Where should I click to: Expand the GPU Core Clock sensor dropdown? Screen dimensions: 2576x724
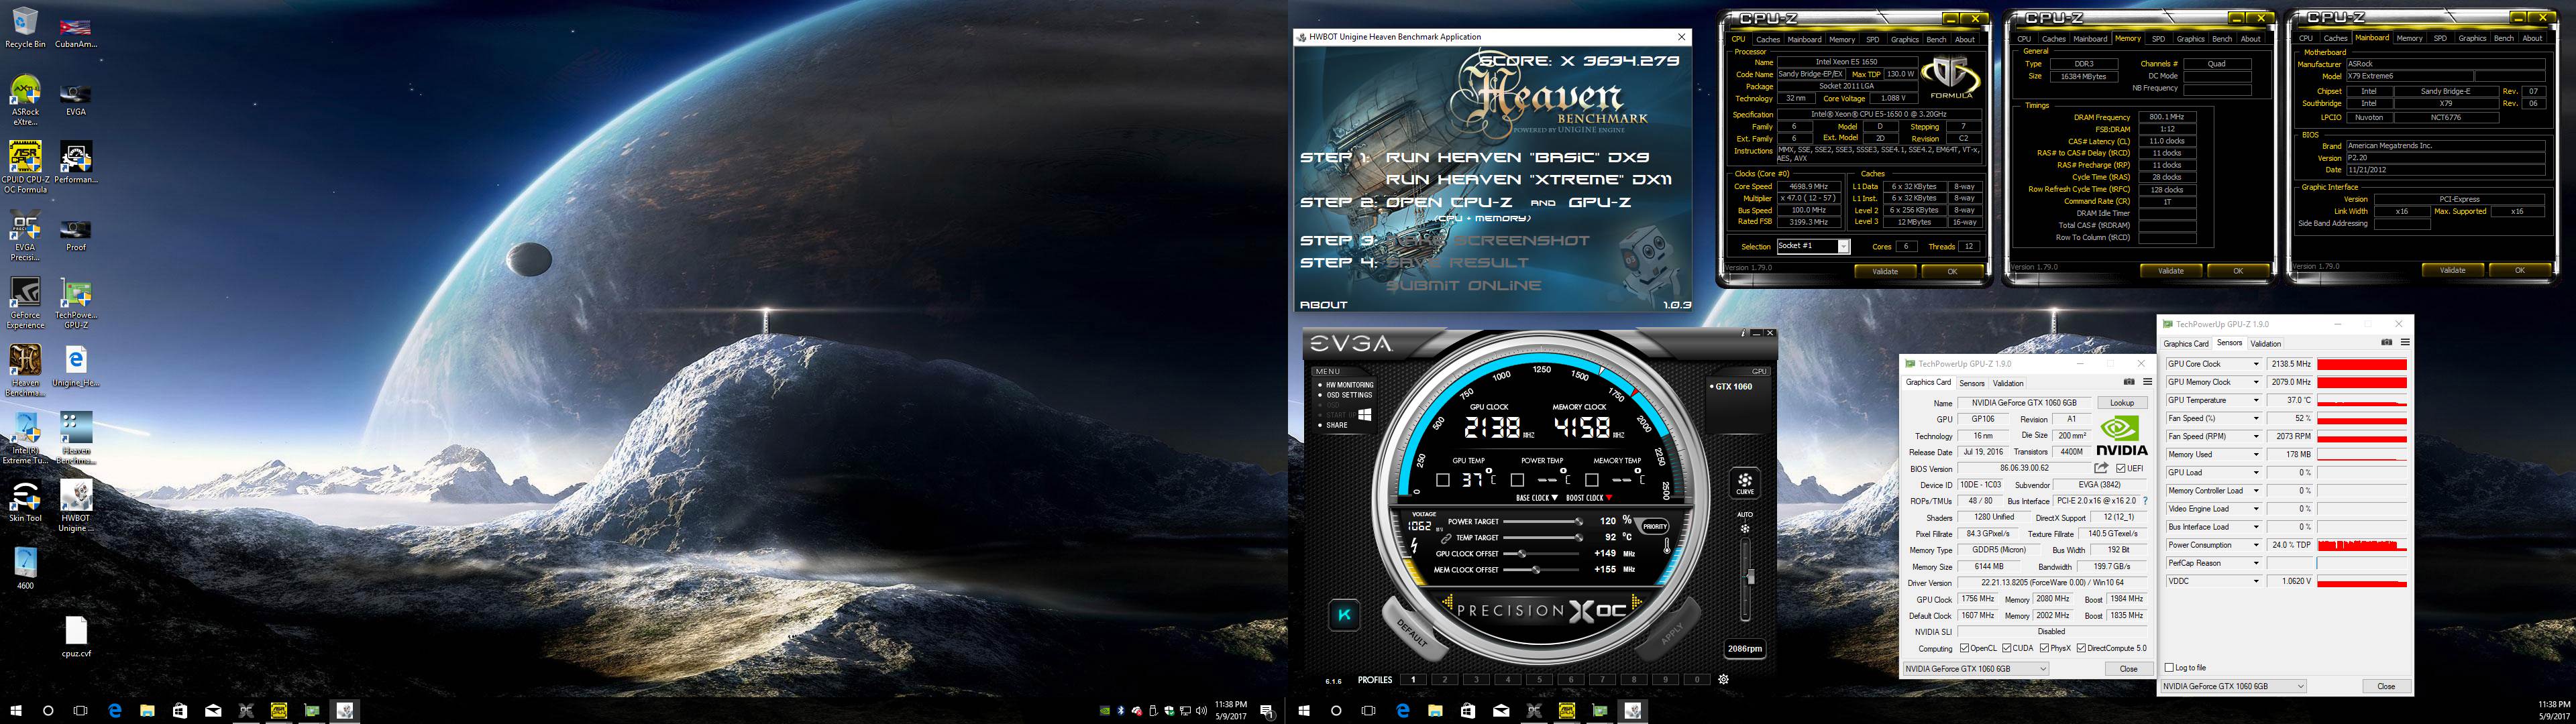[x=2256, y=364]
